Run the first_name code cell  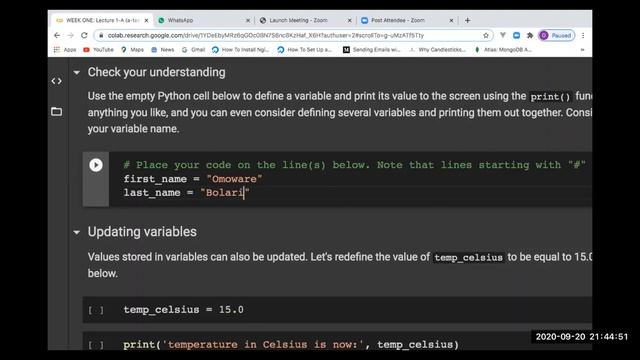[96, 165]
